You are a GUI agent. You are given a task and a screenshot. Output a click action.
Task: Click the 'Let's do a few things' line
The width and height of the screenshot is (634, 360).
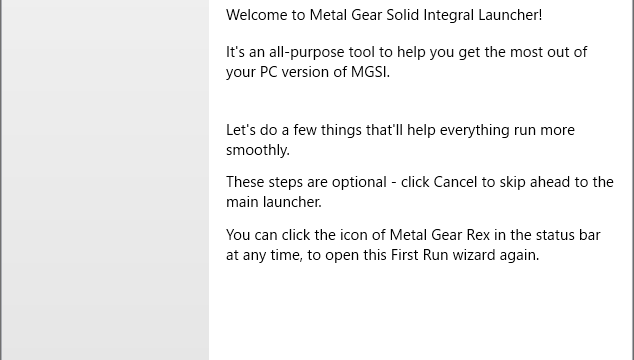(x=400, y=130)
